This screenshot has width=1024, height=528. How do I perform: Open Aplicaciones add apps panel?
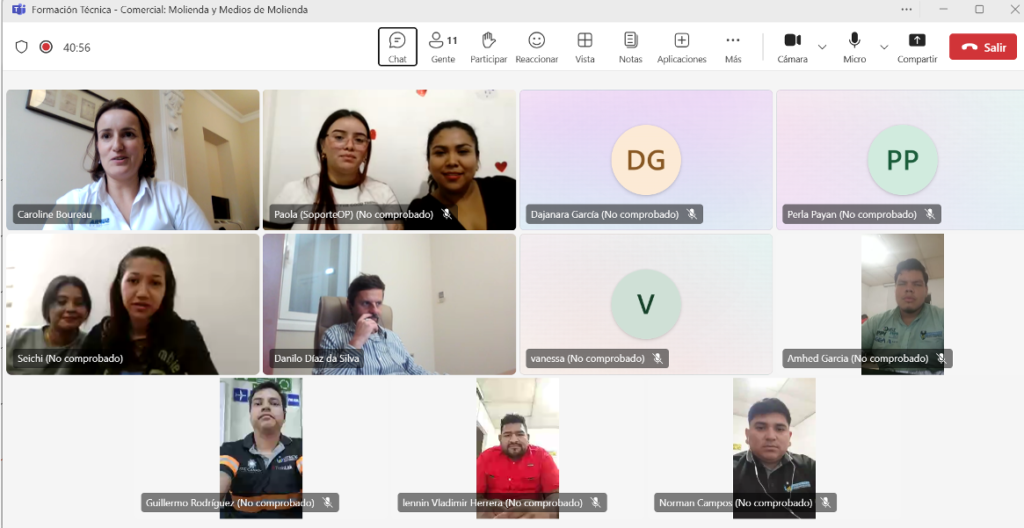pyautogui.click(x=681, y=46)
